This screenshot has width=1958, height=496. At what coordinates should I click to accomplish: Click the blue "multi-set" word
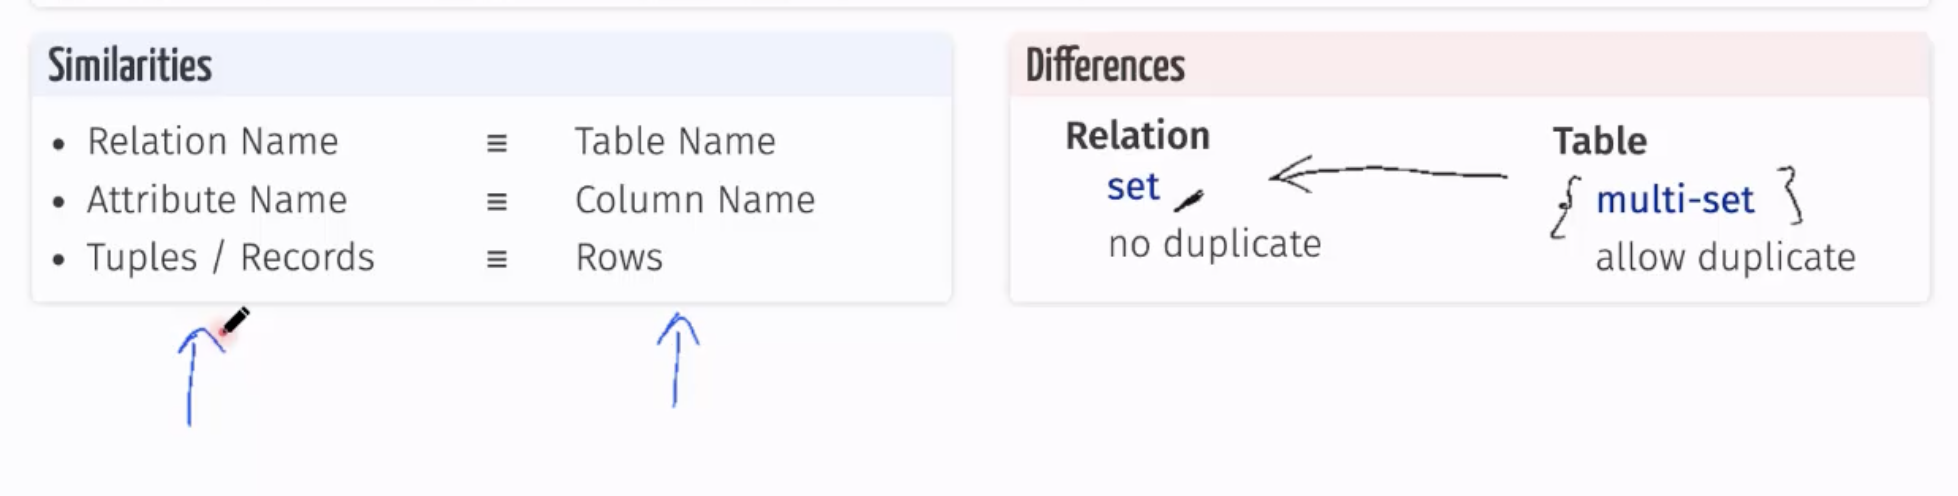coord(1675,200)
